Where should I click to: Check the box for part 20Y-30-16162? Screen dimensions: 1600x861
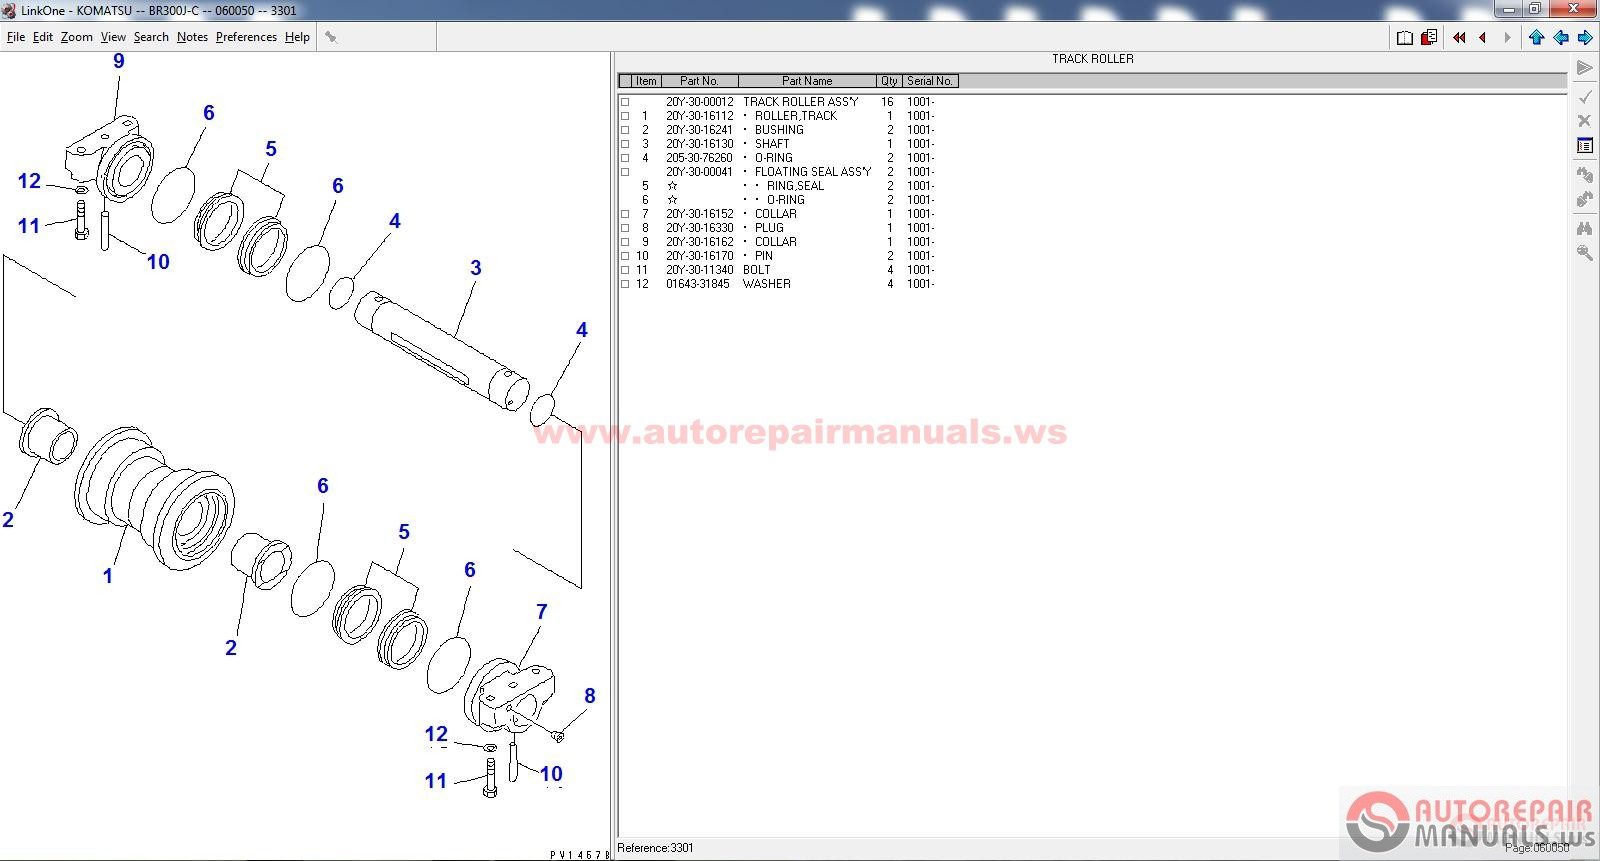click(x=625, y=242)
